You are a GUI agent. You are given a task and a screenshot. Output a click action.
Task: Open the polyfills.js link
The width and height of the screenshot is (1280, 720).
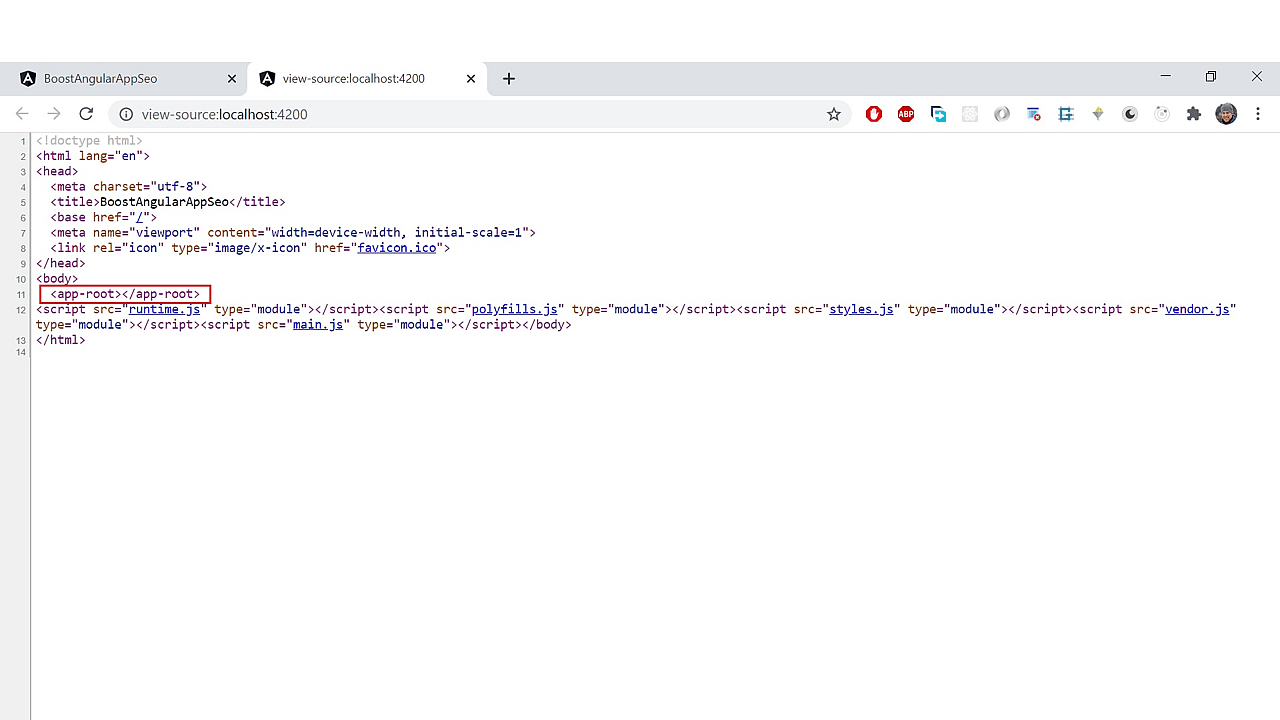tap(513, 309)
